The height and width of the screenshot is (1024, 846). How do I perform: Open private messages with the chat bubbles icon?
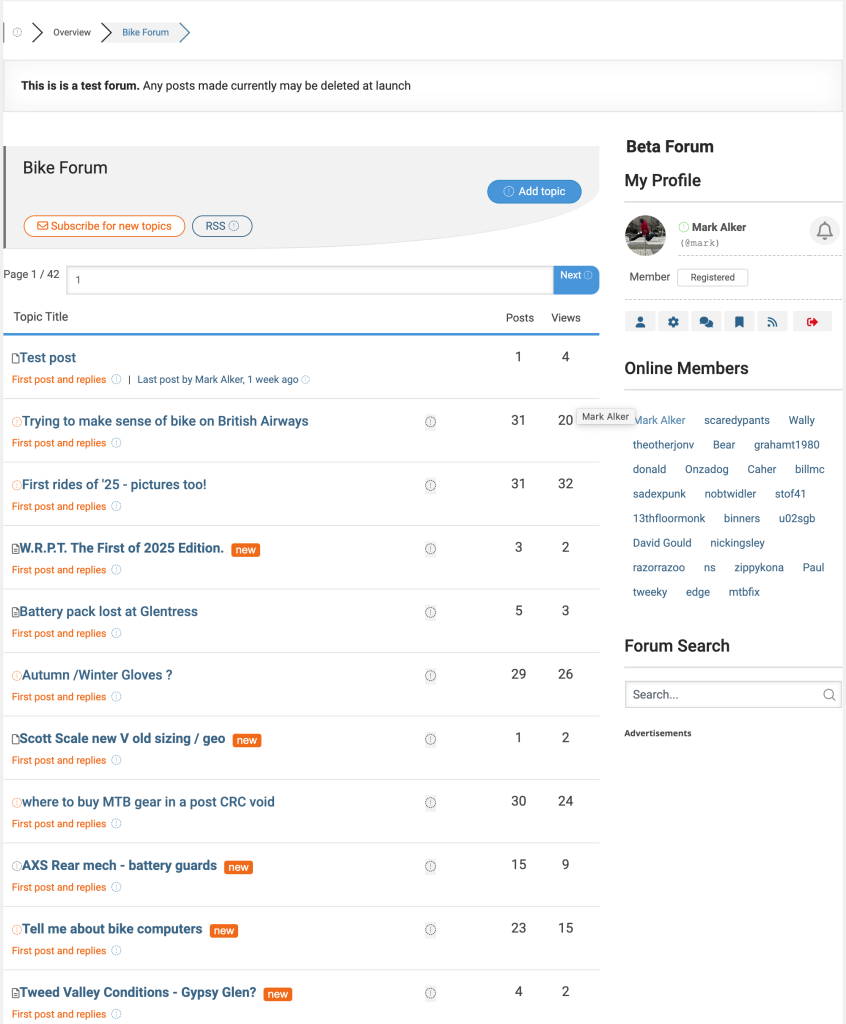pos(706,321)
